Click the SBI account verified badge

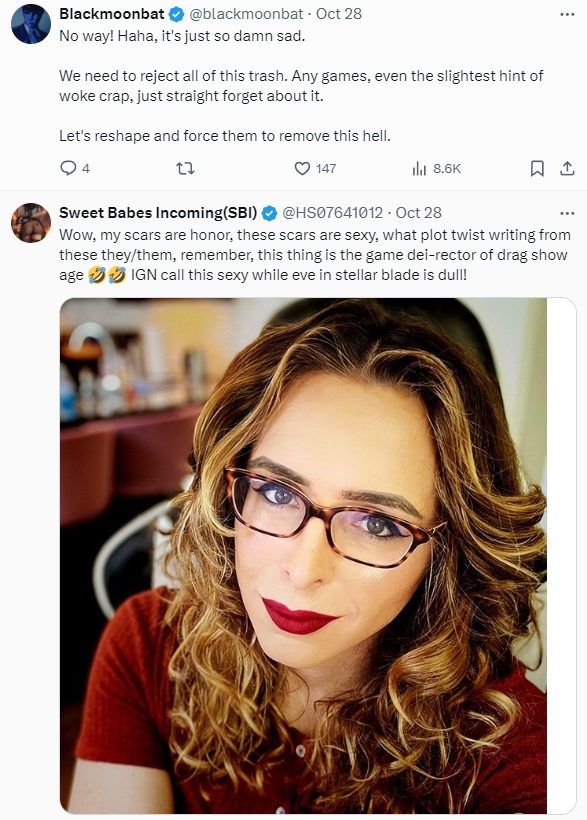click(269, 213)
